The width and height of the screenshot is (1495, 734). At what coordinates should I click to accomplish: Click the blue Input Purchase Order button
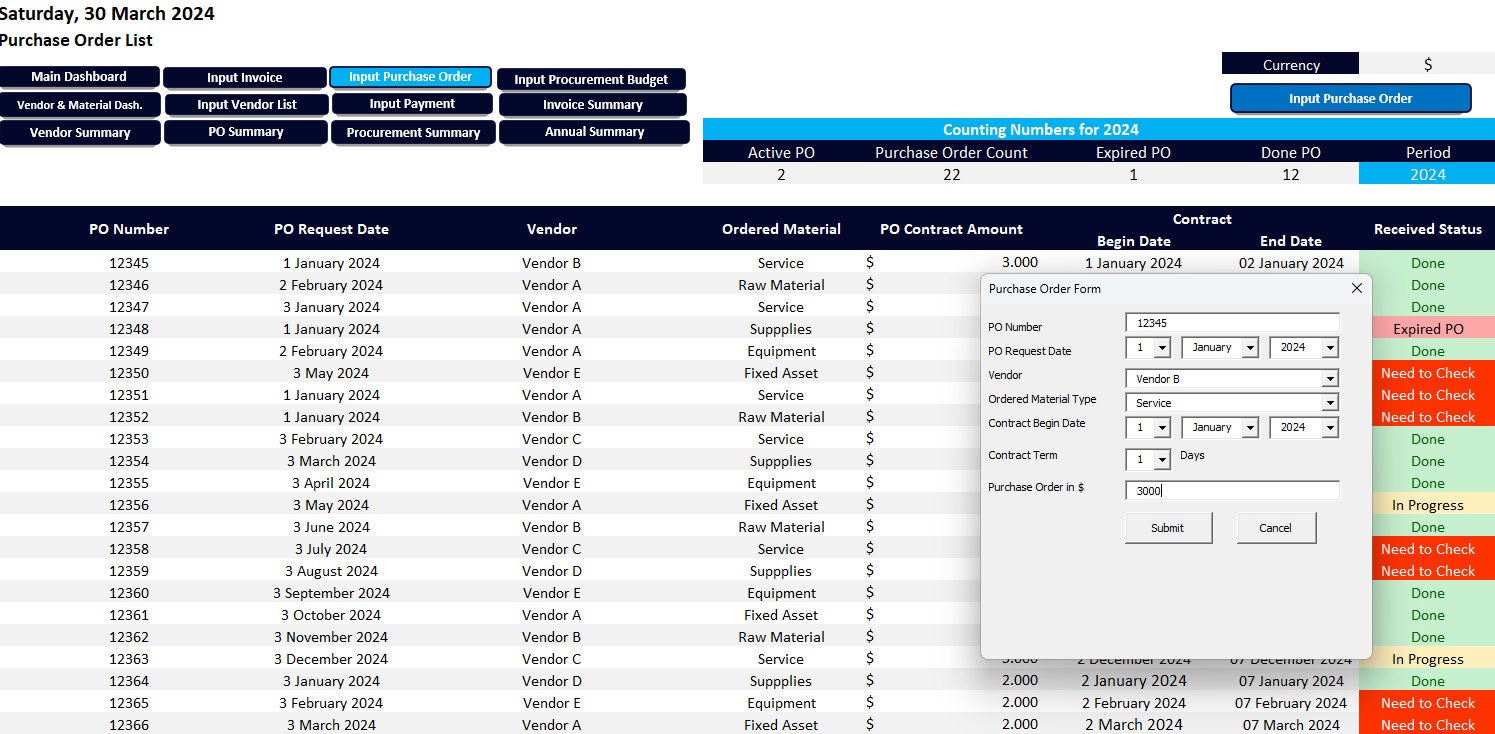point(1350,99)
